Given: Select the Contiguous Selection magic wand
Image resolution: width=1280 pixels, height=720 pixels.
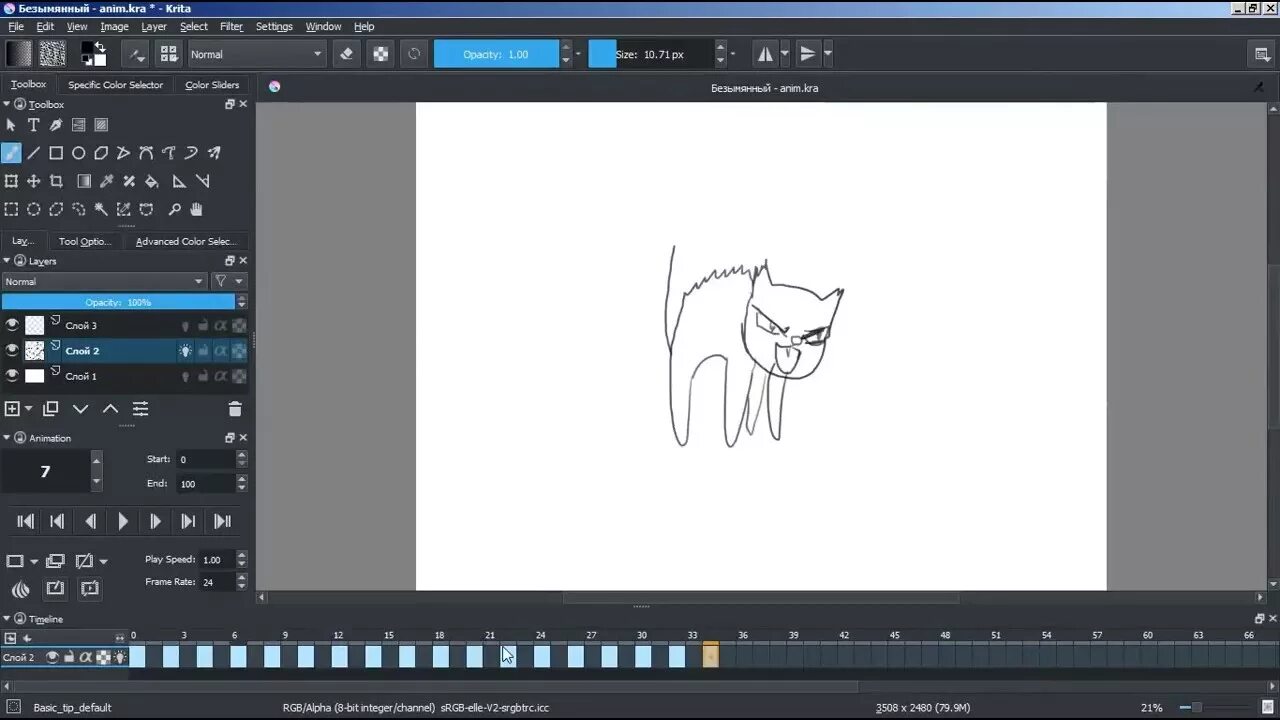Looking at the screenshot, I should [x=101, y=209].
